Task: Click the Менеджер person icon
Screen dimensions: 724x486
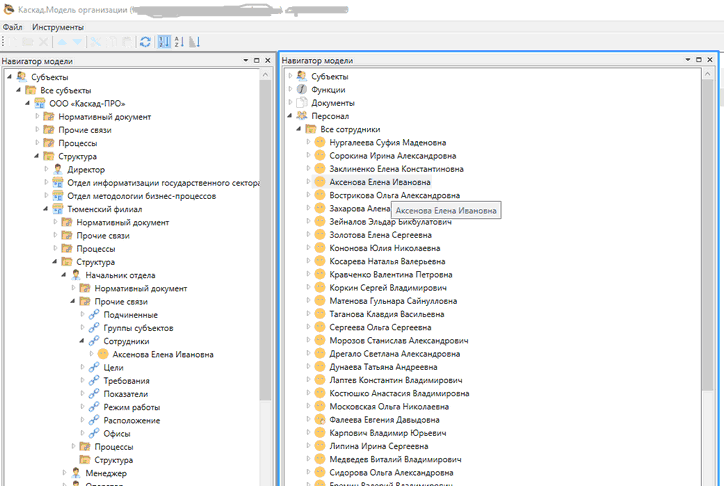Action: coord(76,473)
